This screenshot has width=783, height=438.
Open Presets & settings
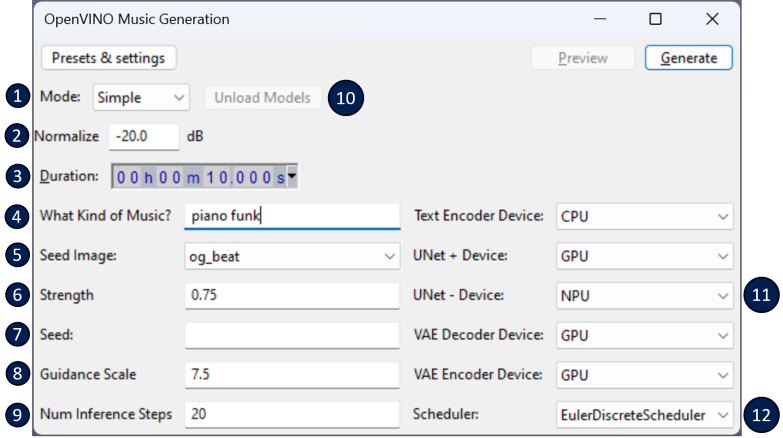(109, 58)
